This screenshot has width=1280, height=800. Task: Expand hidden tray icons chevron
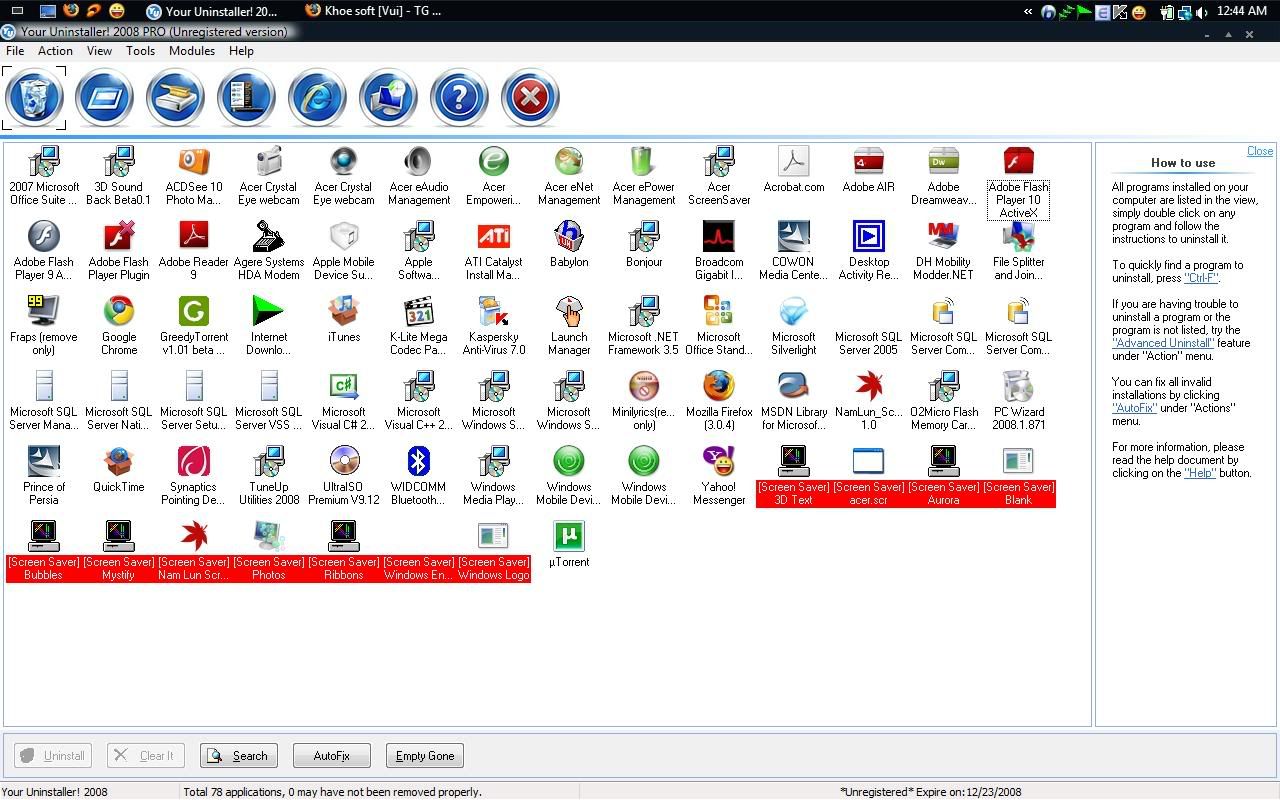pyautogui.click(x=1028, y=12)
